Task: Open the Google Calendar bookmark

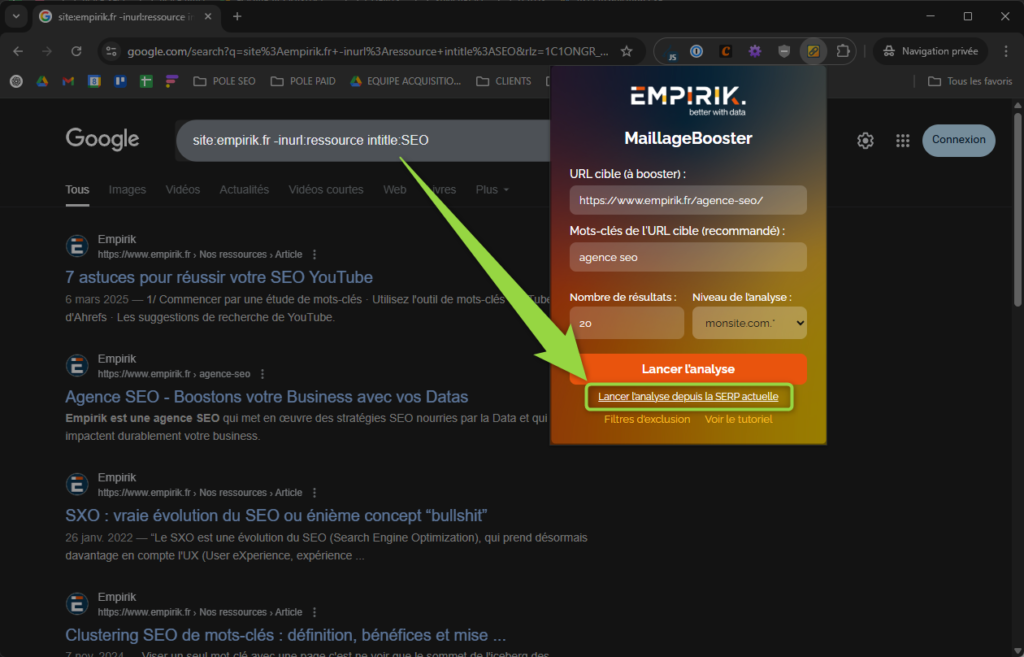Action: coord(94,81)
